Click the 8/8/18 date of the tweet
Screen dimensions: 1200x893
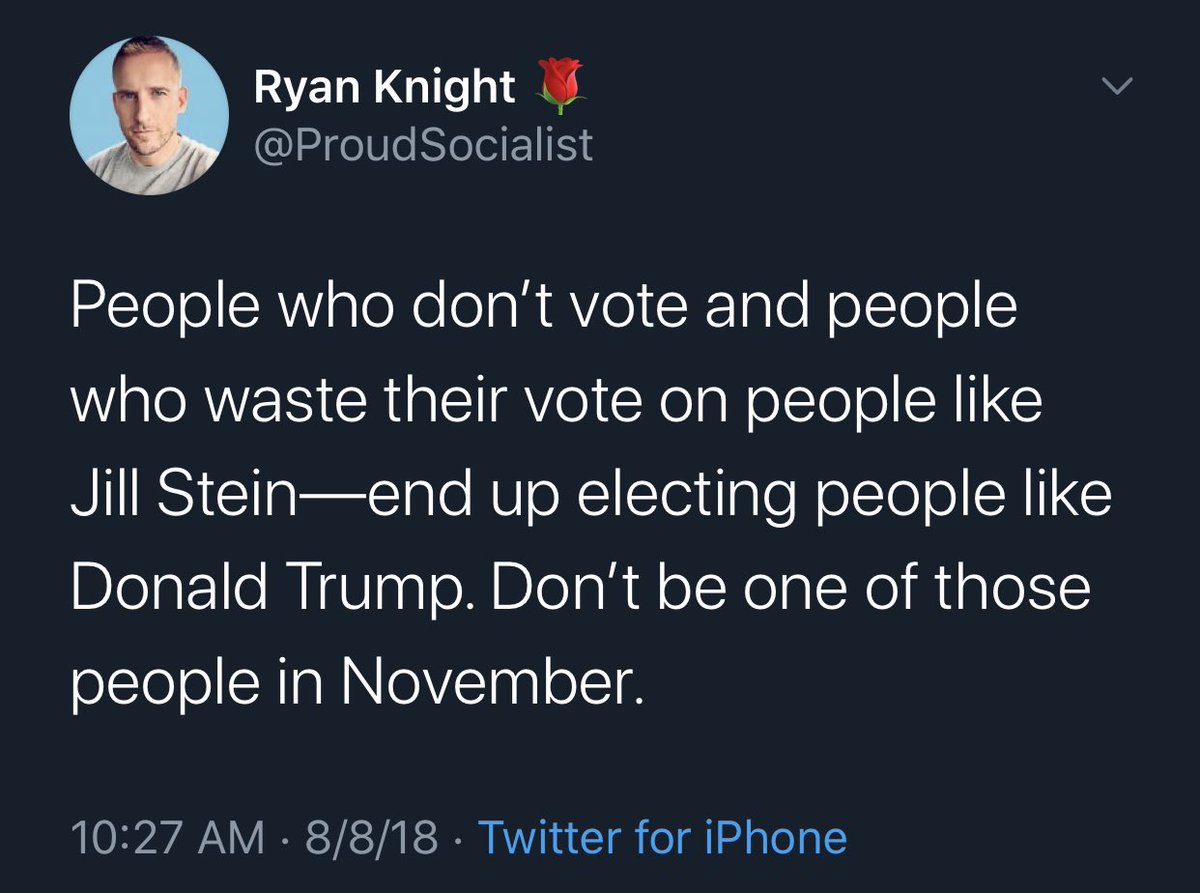tap(371, 837)
